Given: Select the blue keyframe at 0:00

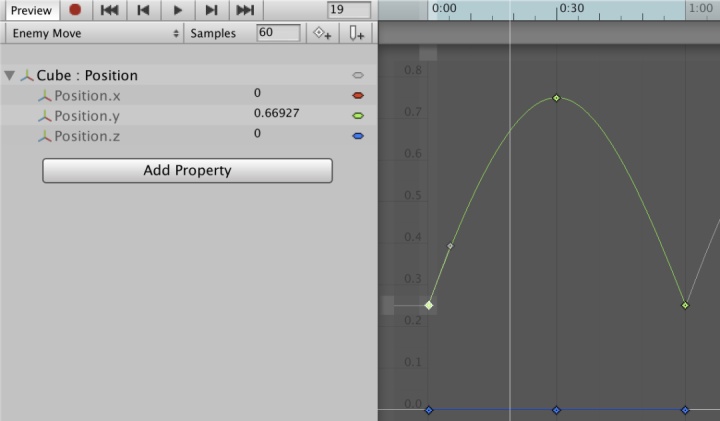Looking at the screenshot, I should (x=429, y=410).
